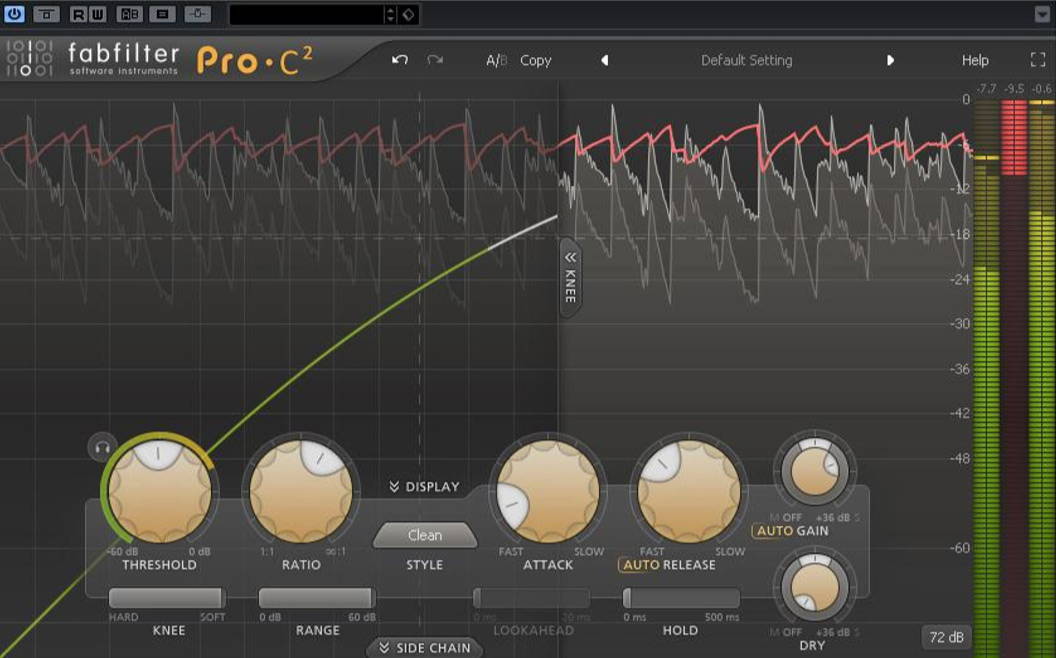
Task: Click the Lookahead slider
Action: (532, 597)
